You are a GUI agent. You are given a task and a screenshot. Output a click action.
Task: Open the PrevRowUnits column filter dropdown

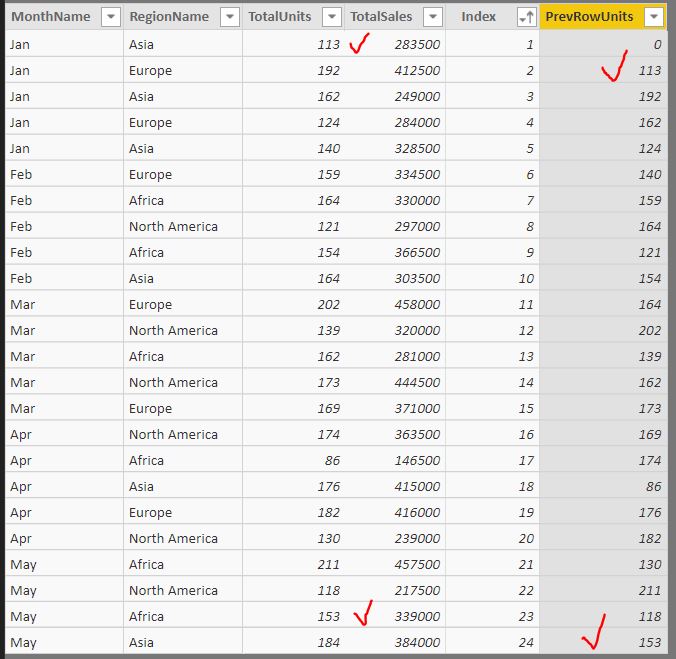pyautogui.click(x=654, y=17)
